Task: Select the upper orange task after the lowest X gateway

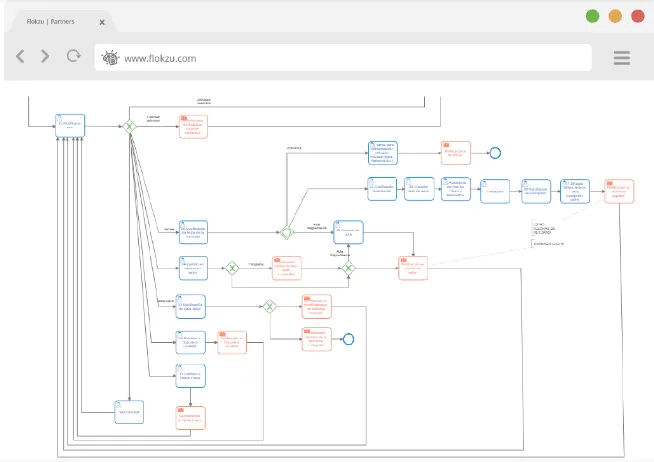Action: pos(317,306)
